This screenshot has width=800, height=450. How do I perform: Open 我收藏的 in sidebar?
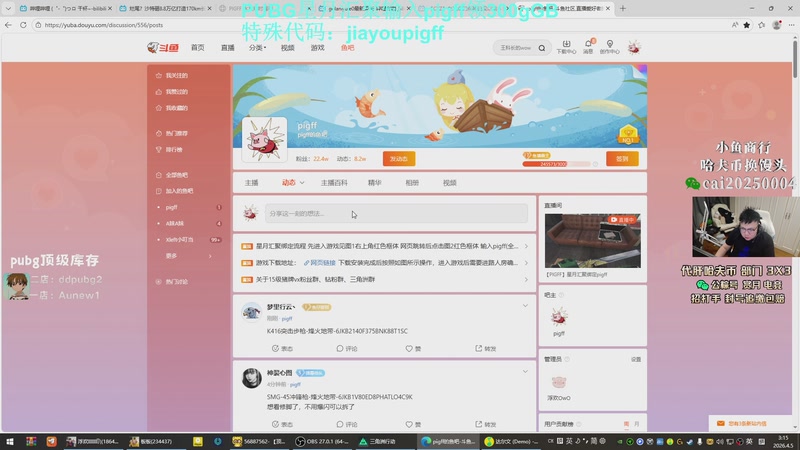point(172,108)
